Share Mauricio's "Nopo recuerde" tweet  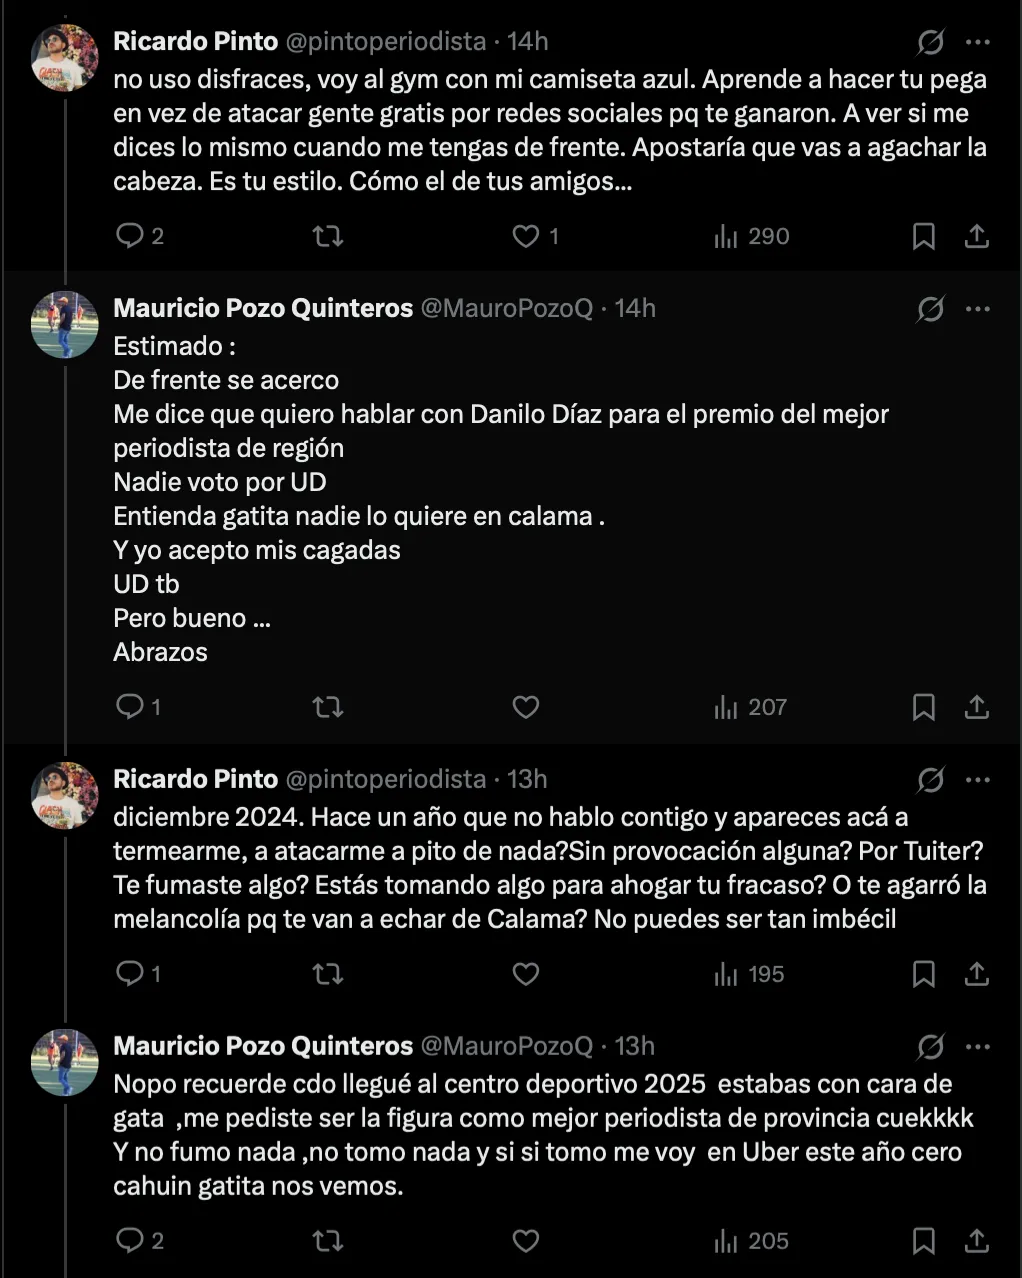977,1241
